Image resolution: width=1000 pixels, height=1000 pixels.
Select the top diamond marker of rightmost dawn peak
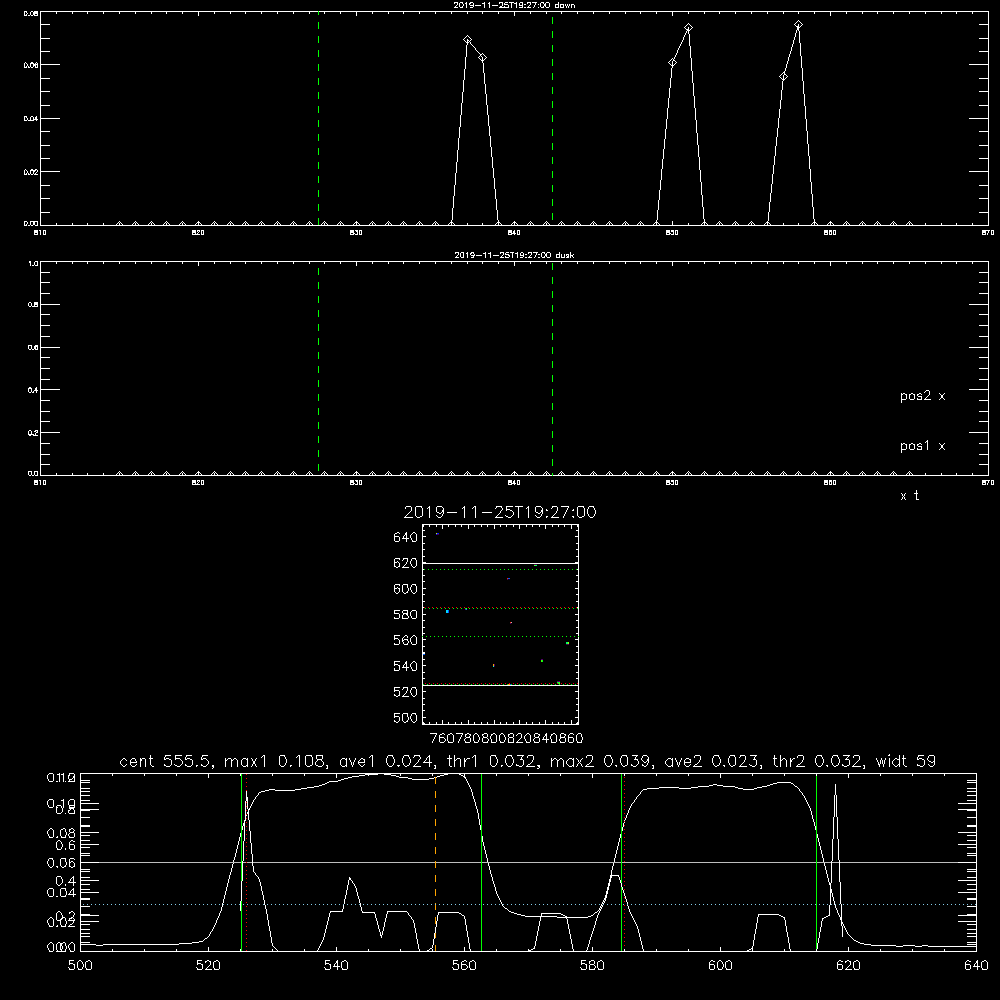pyautogui.click(x=798, y=25)
